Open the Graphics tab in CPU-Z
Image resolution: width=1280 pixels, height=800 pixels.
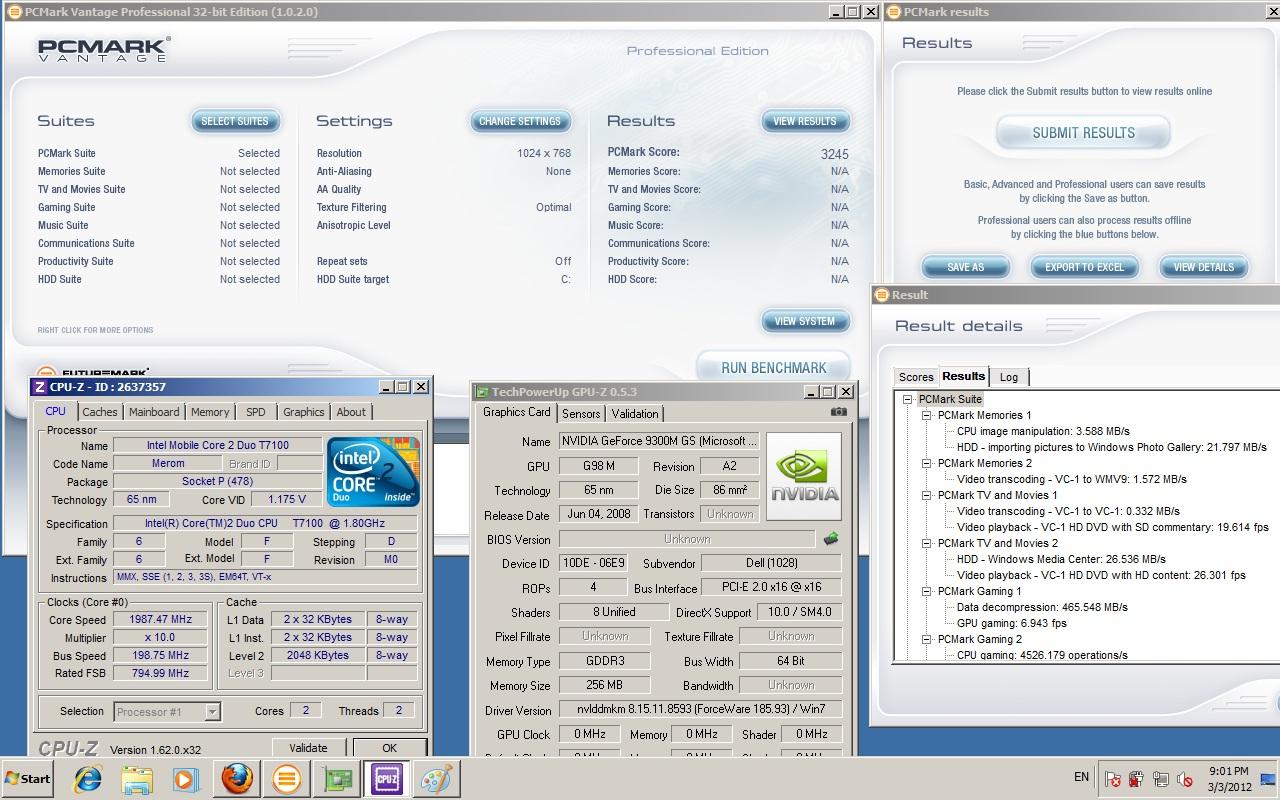(303, 412)
